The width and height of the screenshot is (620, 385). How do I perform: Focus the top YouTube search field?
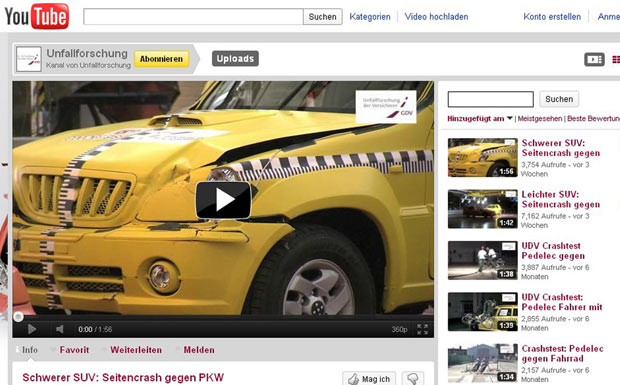point(193,17)
